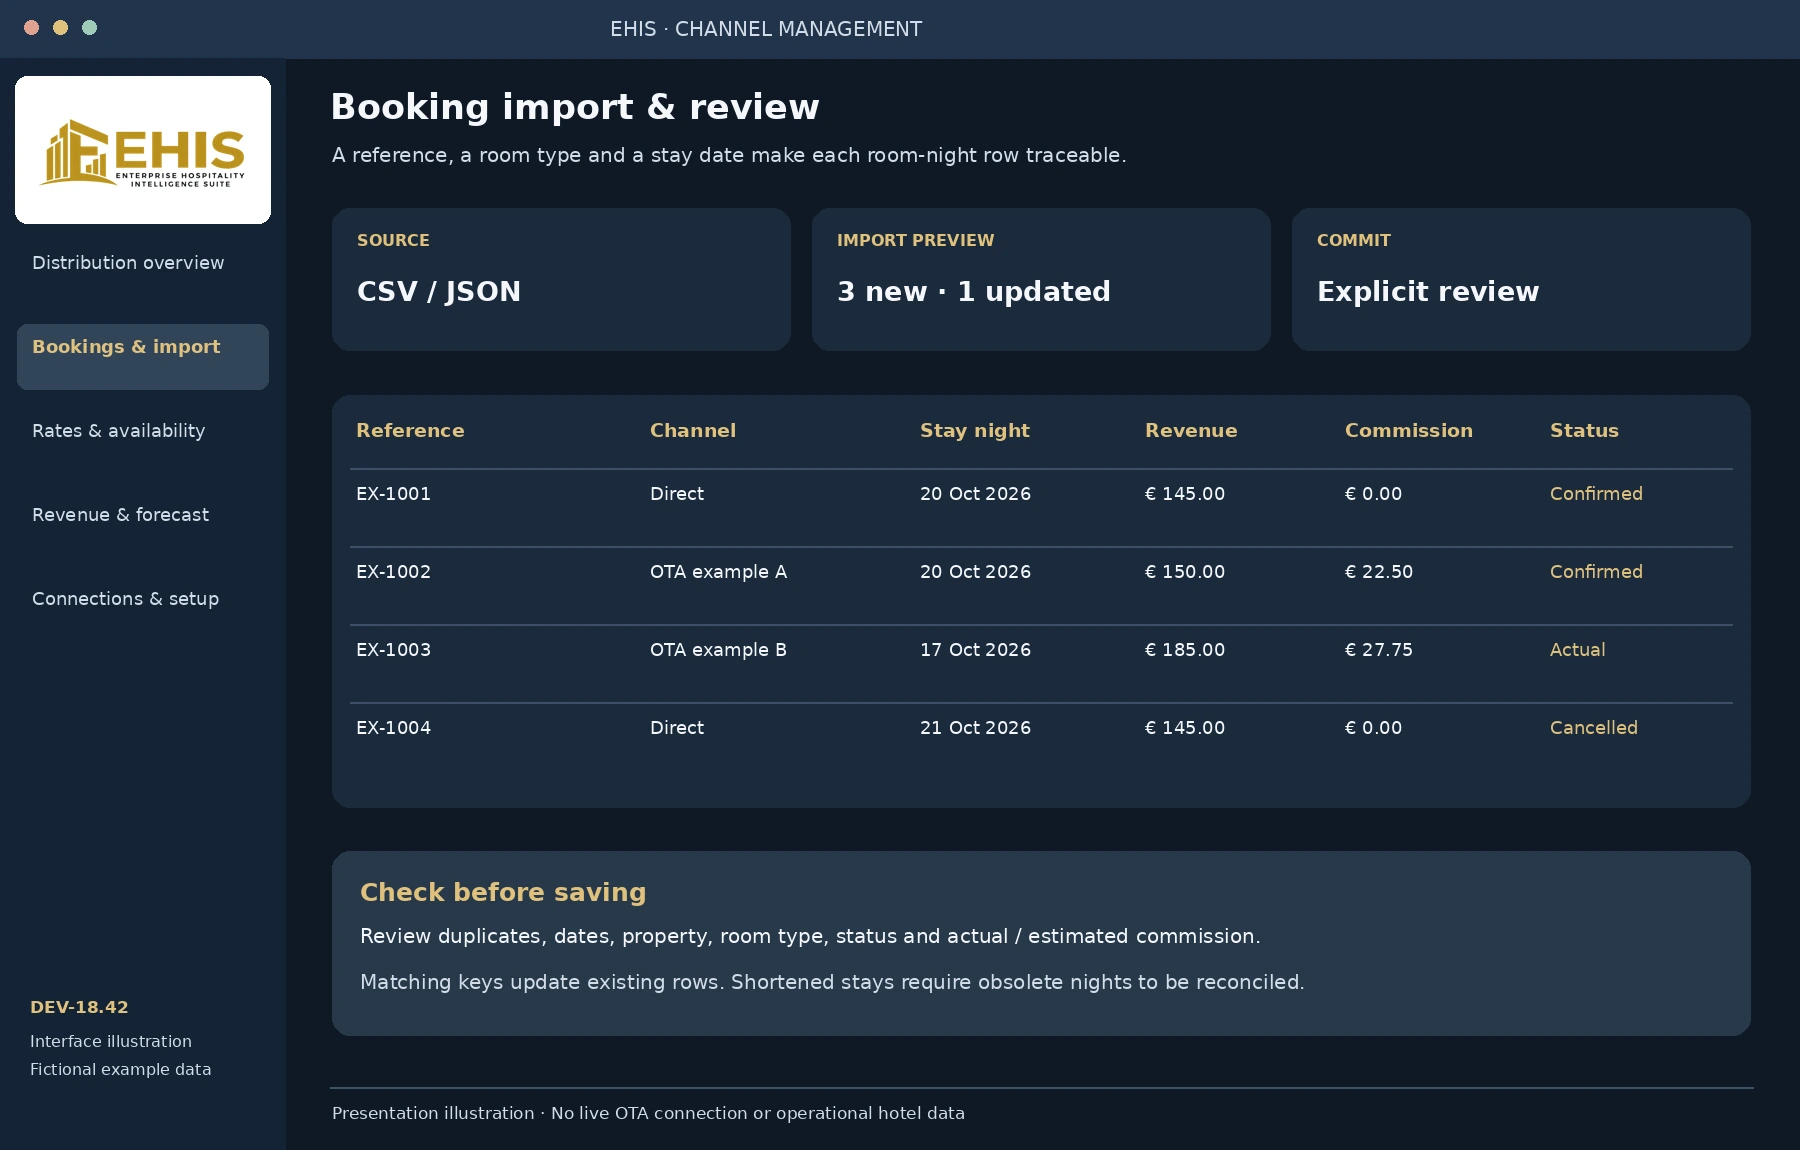
Task: Click the € 145.00 revenue in the EX-1004 row
Action: pos(1185,728)
